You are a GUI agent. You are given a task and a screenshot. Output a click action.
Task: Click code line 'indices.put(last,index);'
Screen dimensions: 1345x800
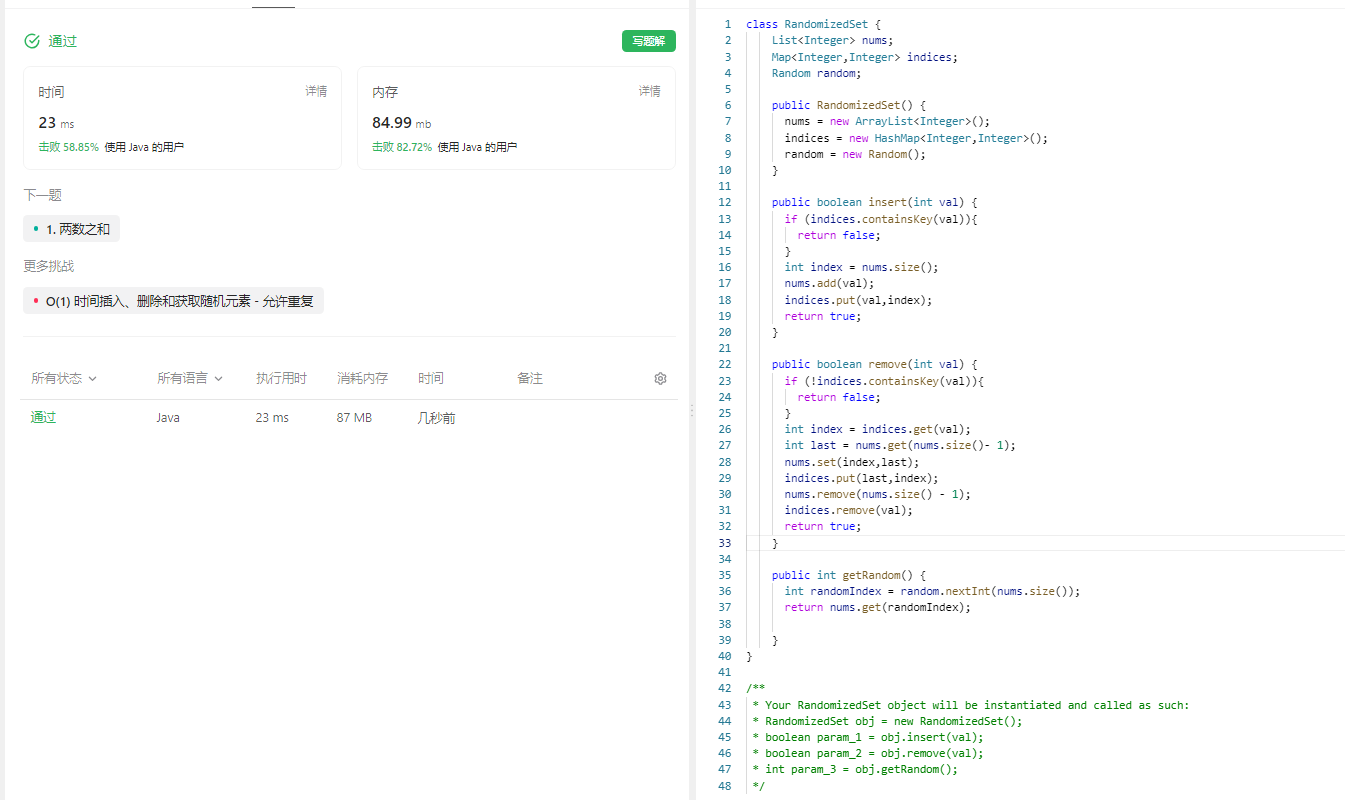click(862, 478)
